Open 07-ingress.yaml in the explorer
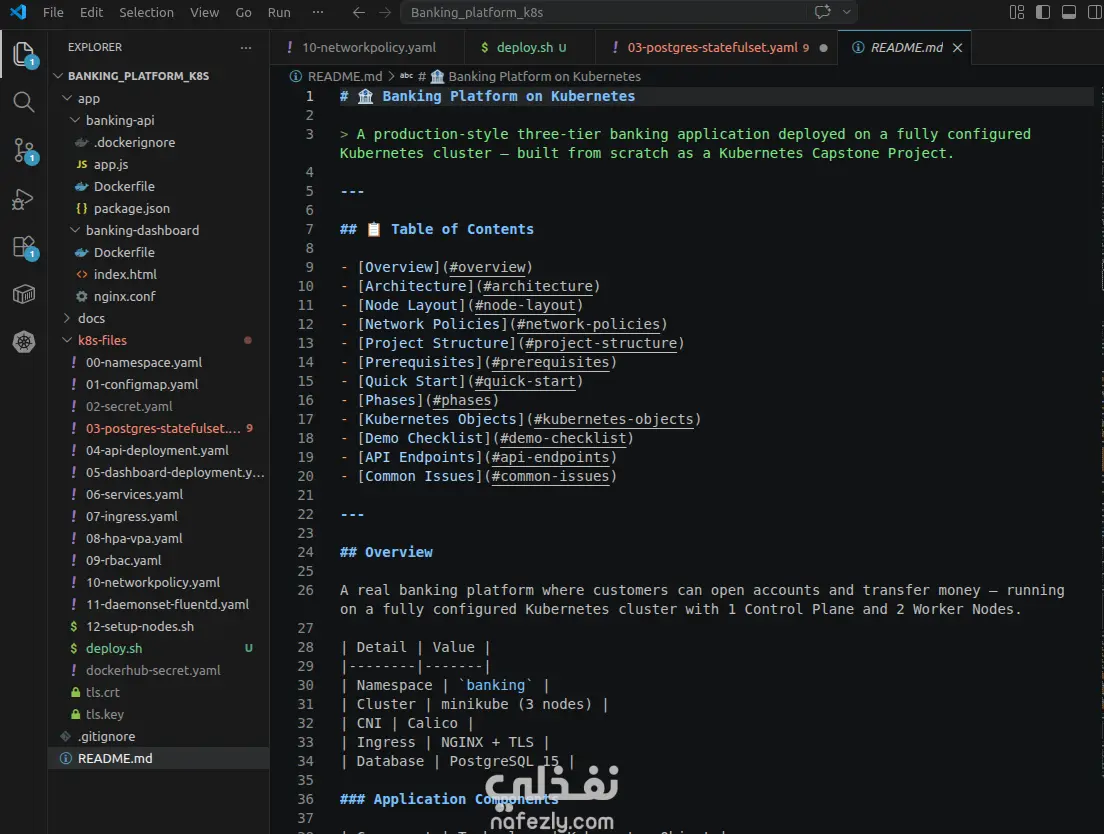Screen dimensions: 1104x834 (x=132, y=517)
